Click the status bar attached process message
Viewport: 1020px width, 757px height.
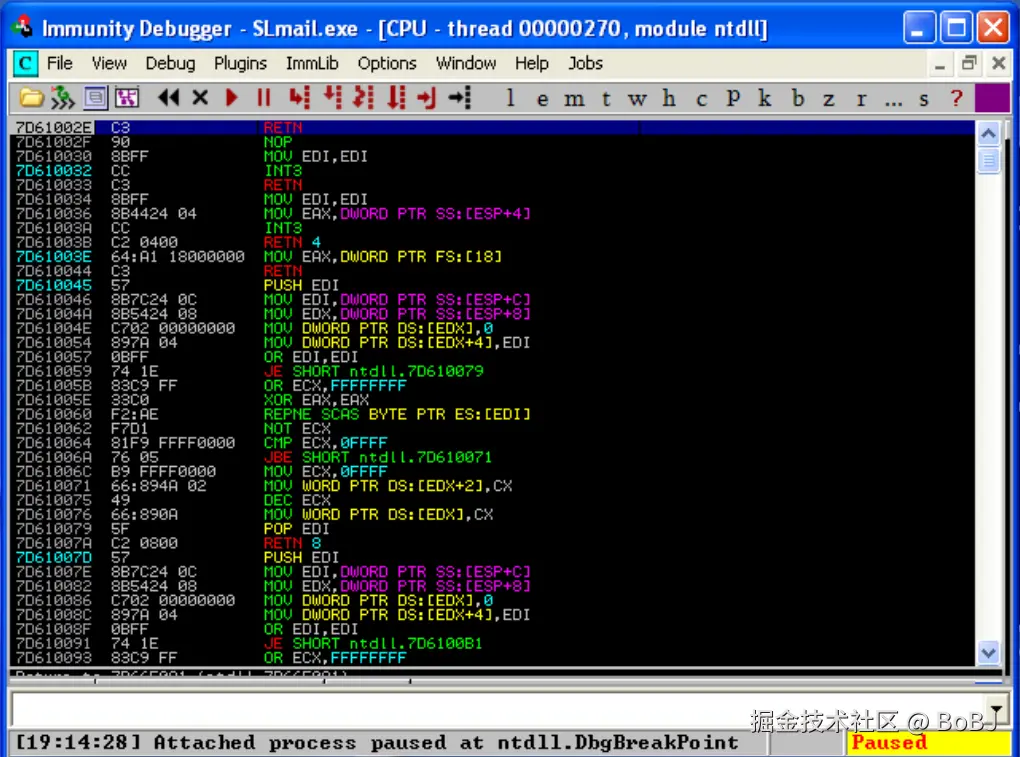[377, 742]
